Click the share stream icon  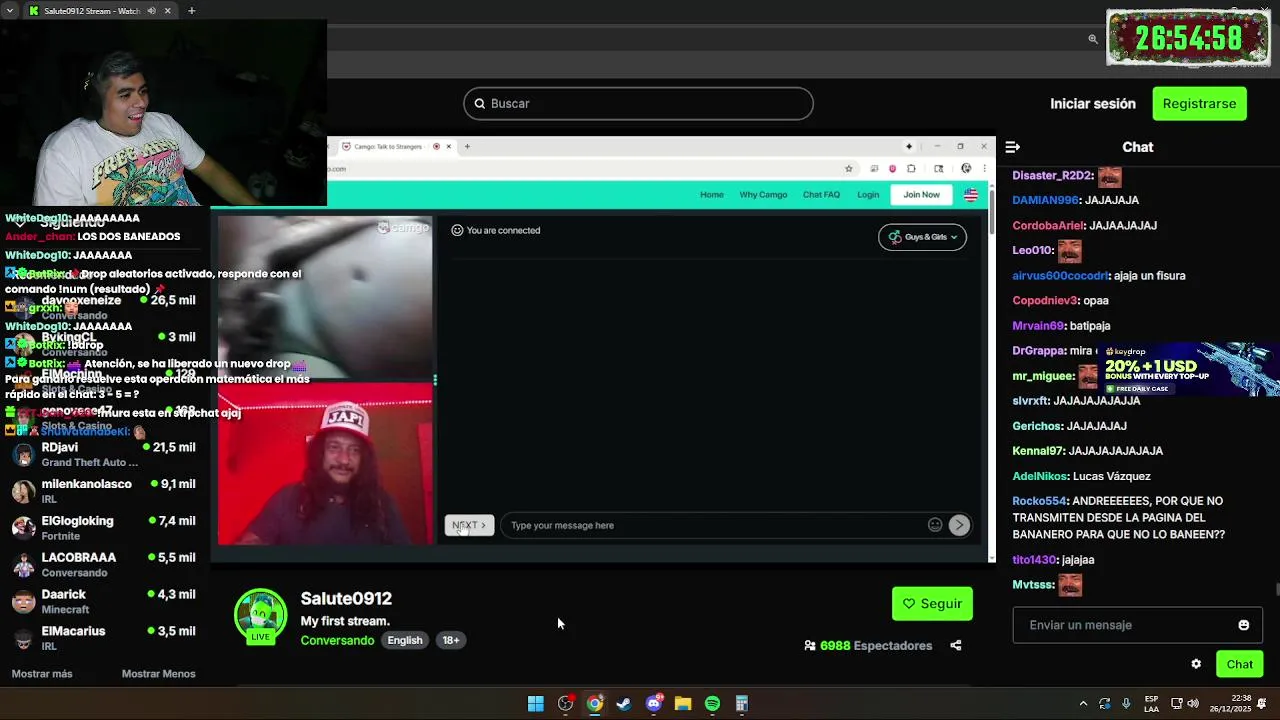pyautogui.click(x=956, y=646)
